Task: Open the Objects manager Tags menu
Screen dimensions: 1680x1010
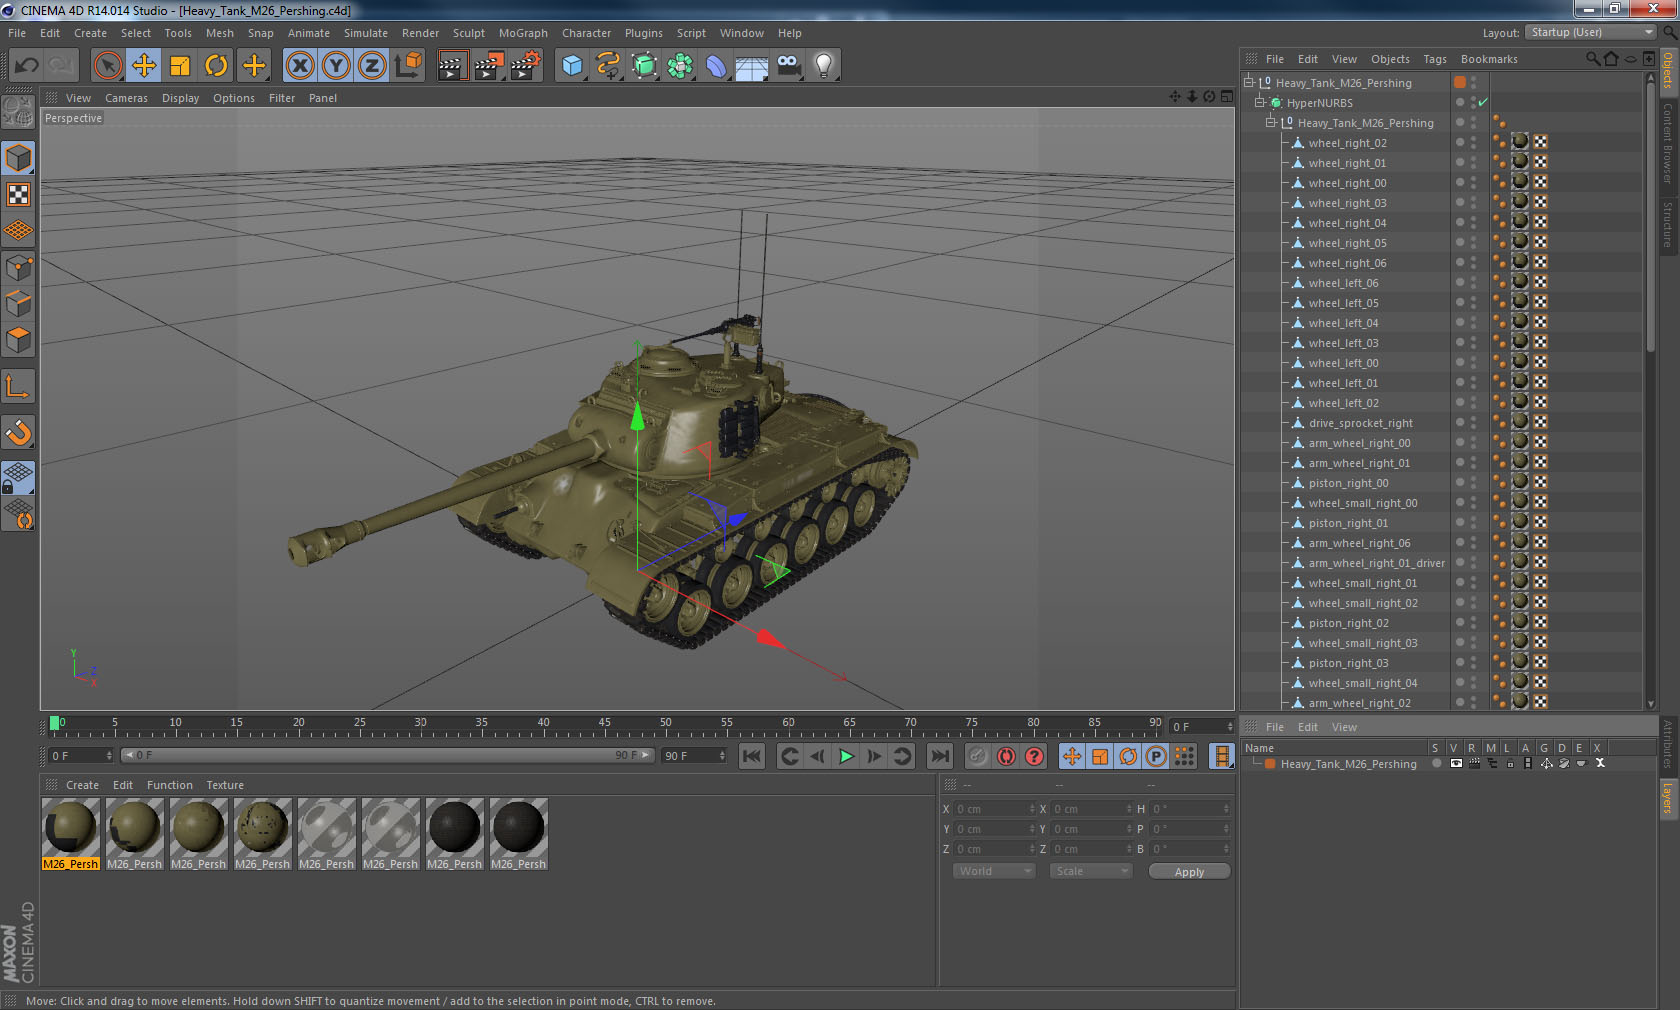Action: click(1435, 59)
